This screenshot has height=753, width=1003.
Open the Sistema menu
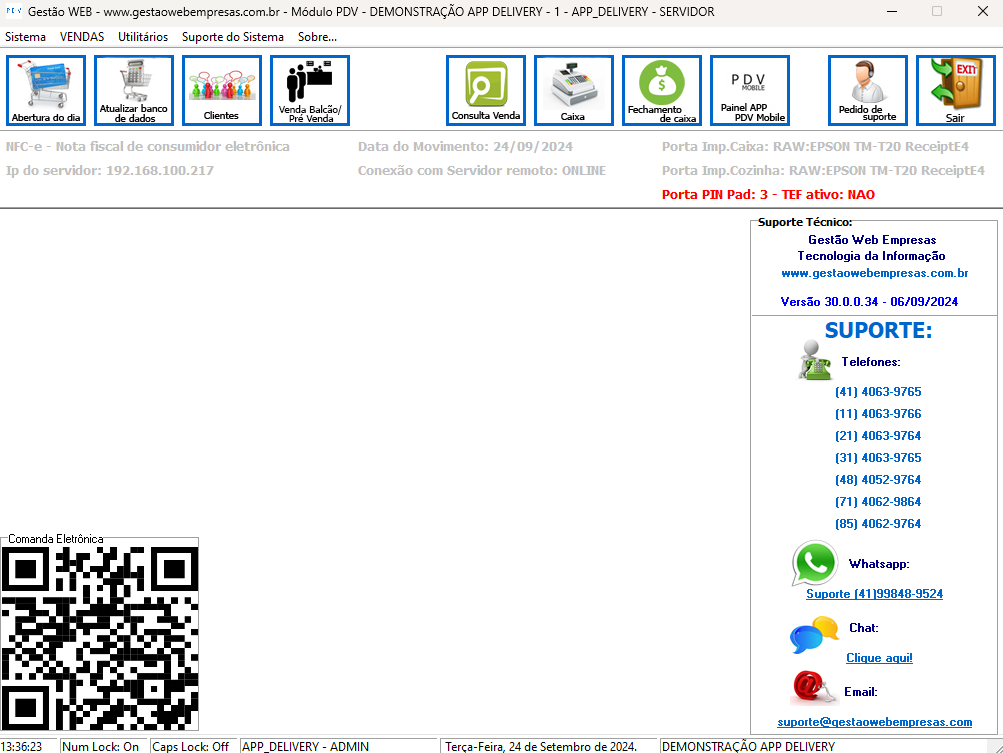click(26, 37)
